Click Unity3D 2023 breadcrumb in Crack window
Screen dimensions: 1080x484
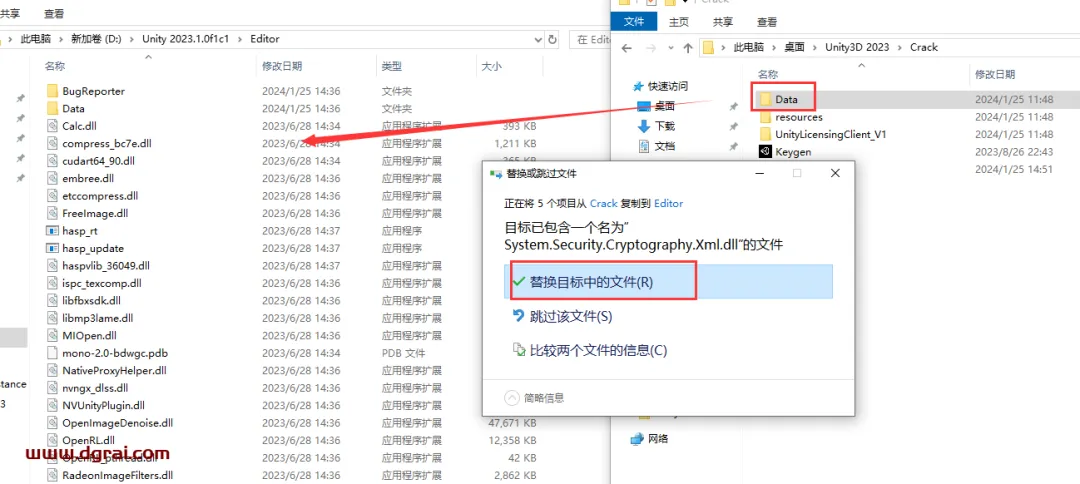(858, 47)
